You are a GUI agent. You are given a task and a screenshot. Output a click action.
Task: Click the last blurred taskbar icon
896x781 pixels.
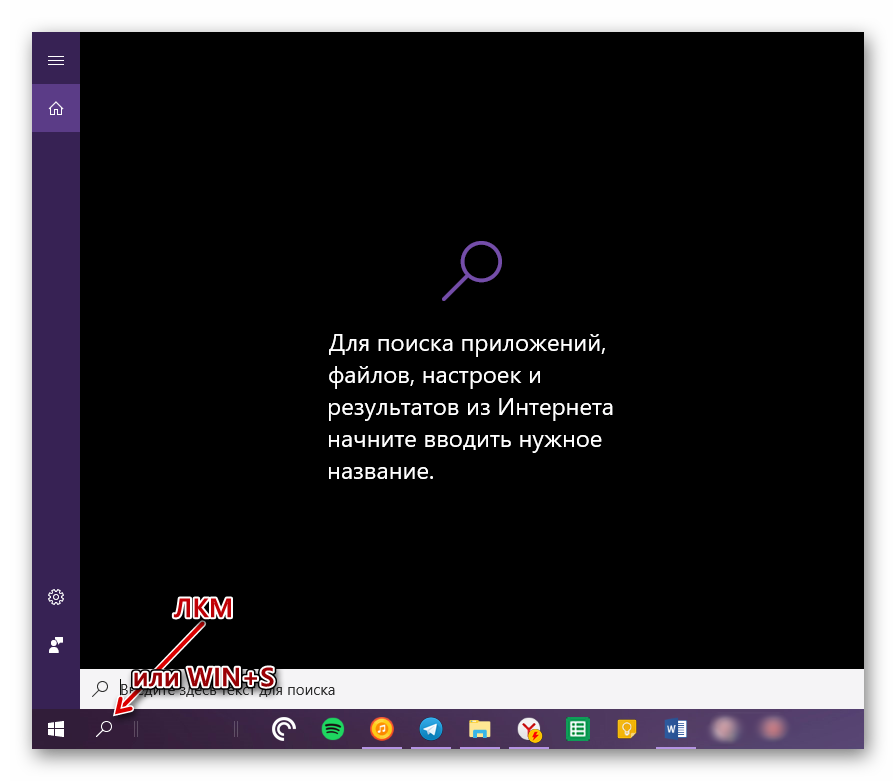pos(771,730)
